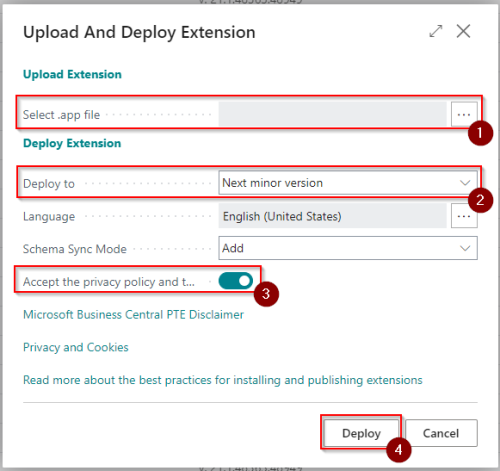Screen dimensions: 500x471
Task: Open the Schema Sync Mode dropdown
Action: 348,248
